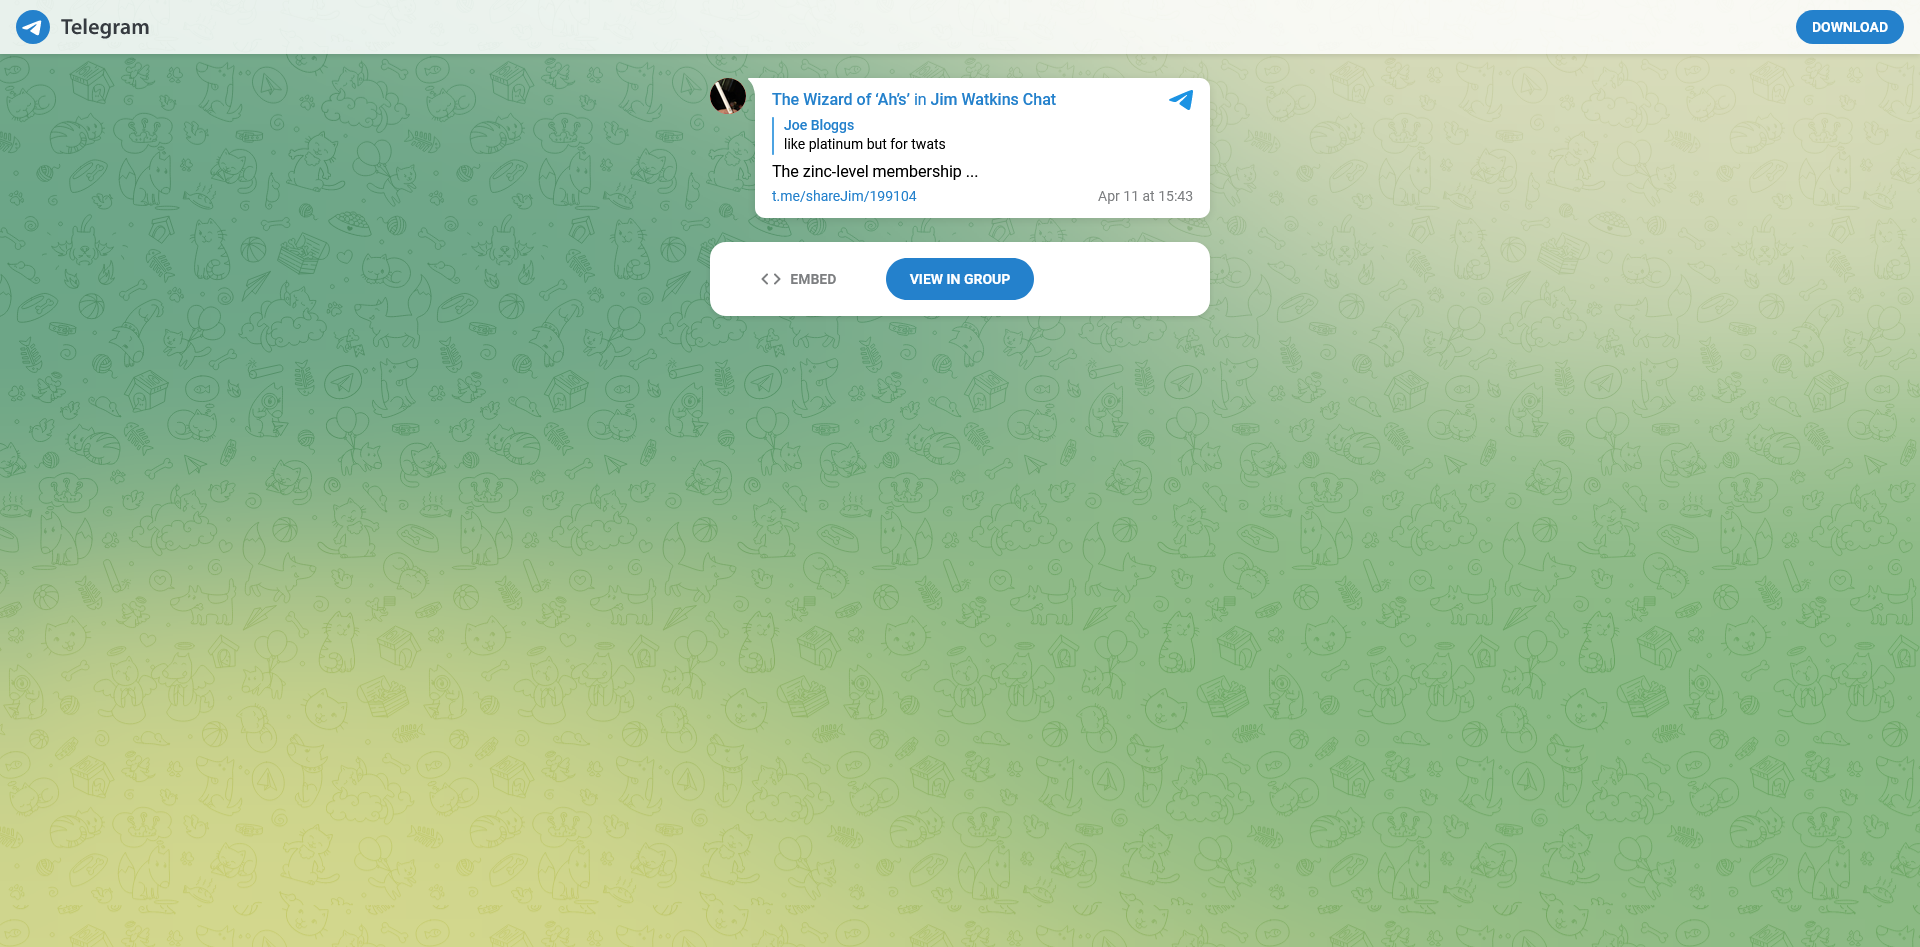Image resolution: width=1920 pixels, height=947 pixels.
Task: Open the Telegram wordmark home link
Action: (105, 27)
